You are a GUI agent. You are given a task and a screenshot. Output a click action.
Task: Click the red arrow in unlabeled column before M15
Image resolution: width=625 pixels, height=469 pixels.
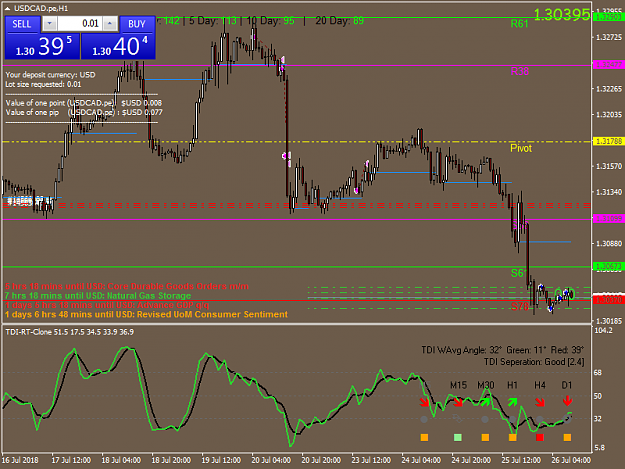424,402
